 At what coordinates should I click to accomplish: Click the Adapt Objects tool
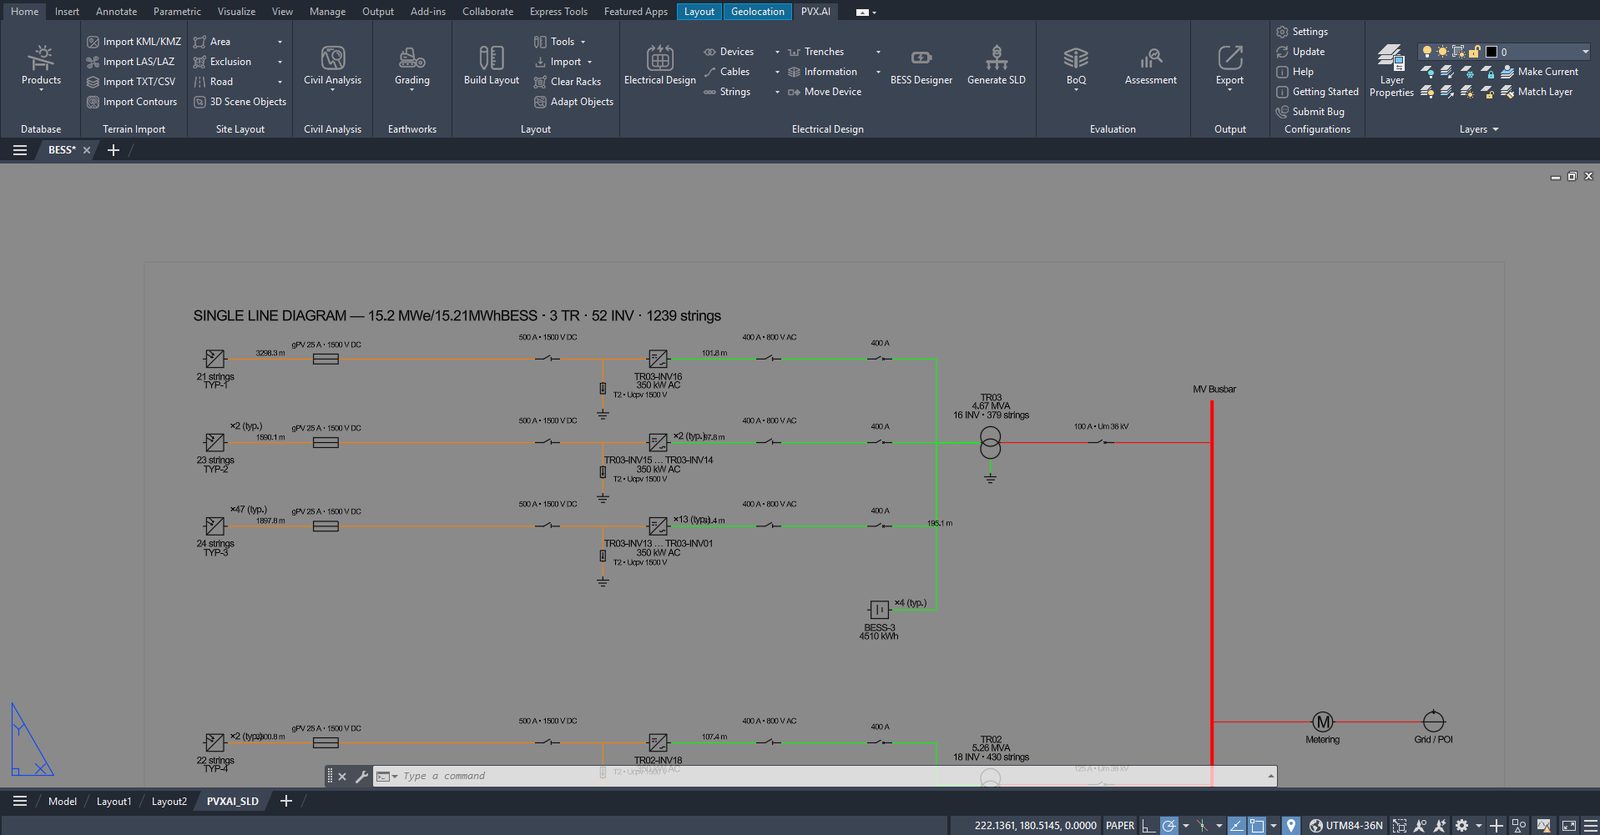pos(573,102)
